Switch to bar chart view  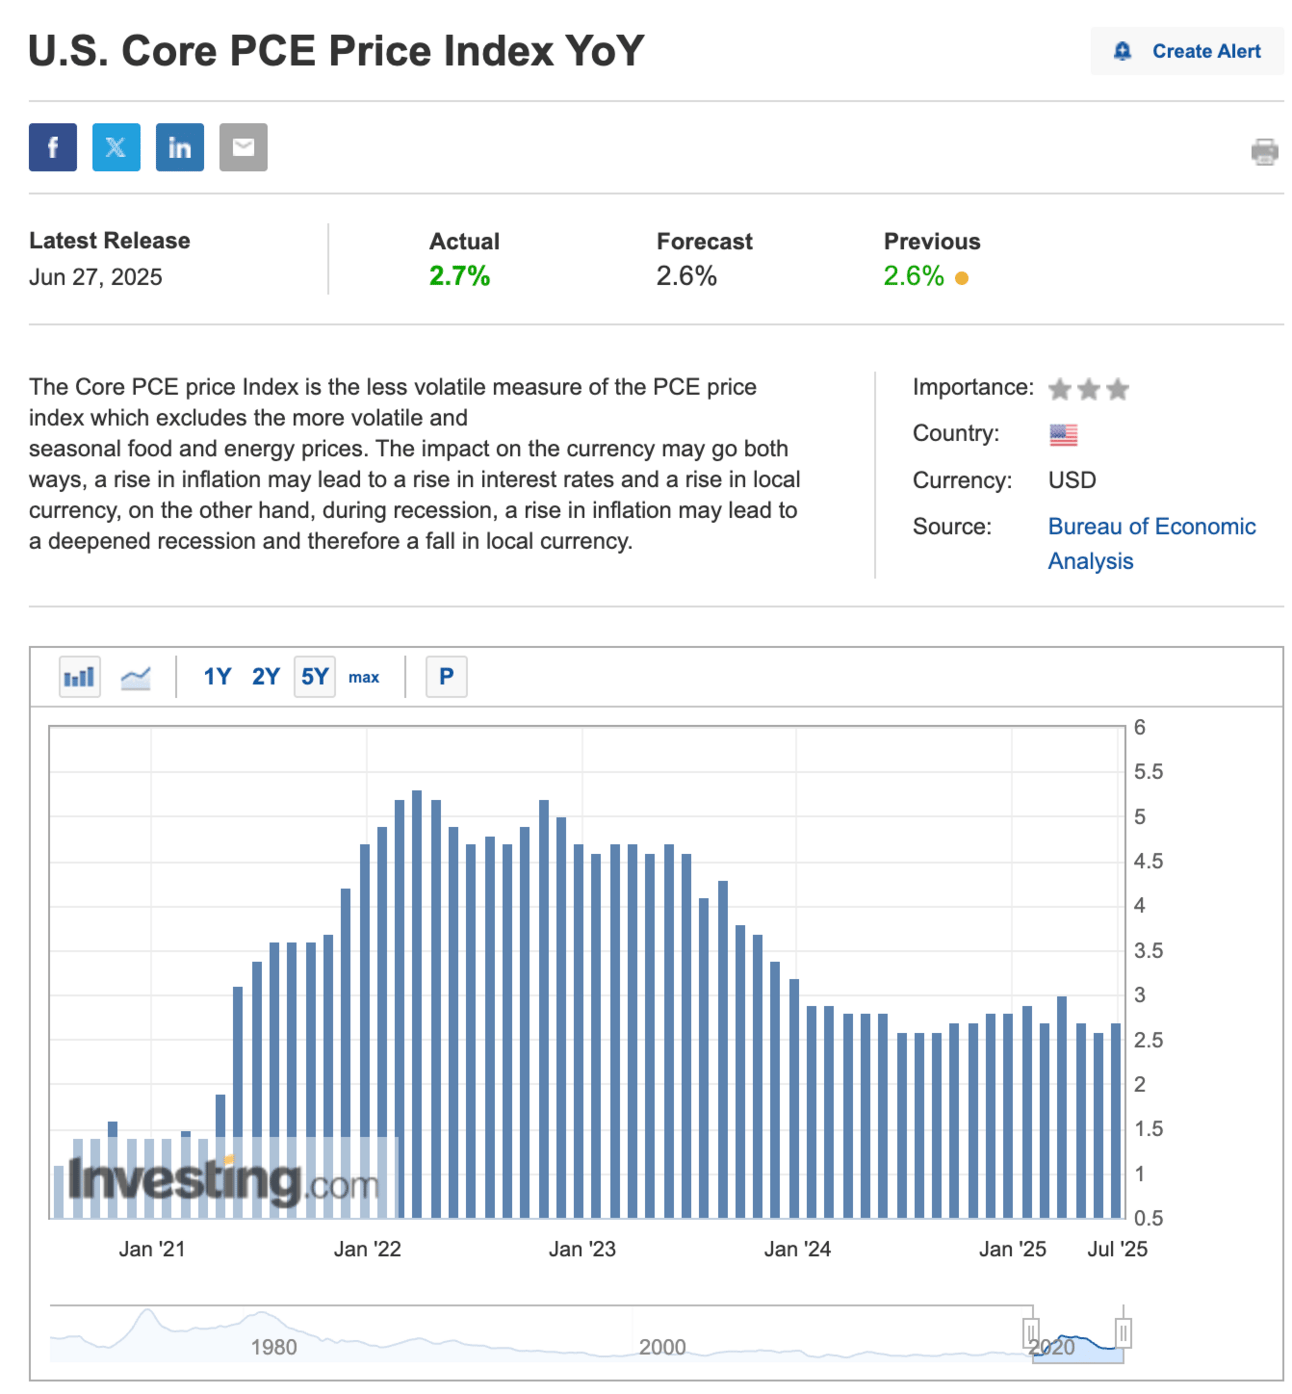[79, 677]
